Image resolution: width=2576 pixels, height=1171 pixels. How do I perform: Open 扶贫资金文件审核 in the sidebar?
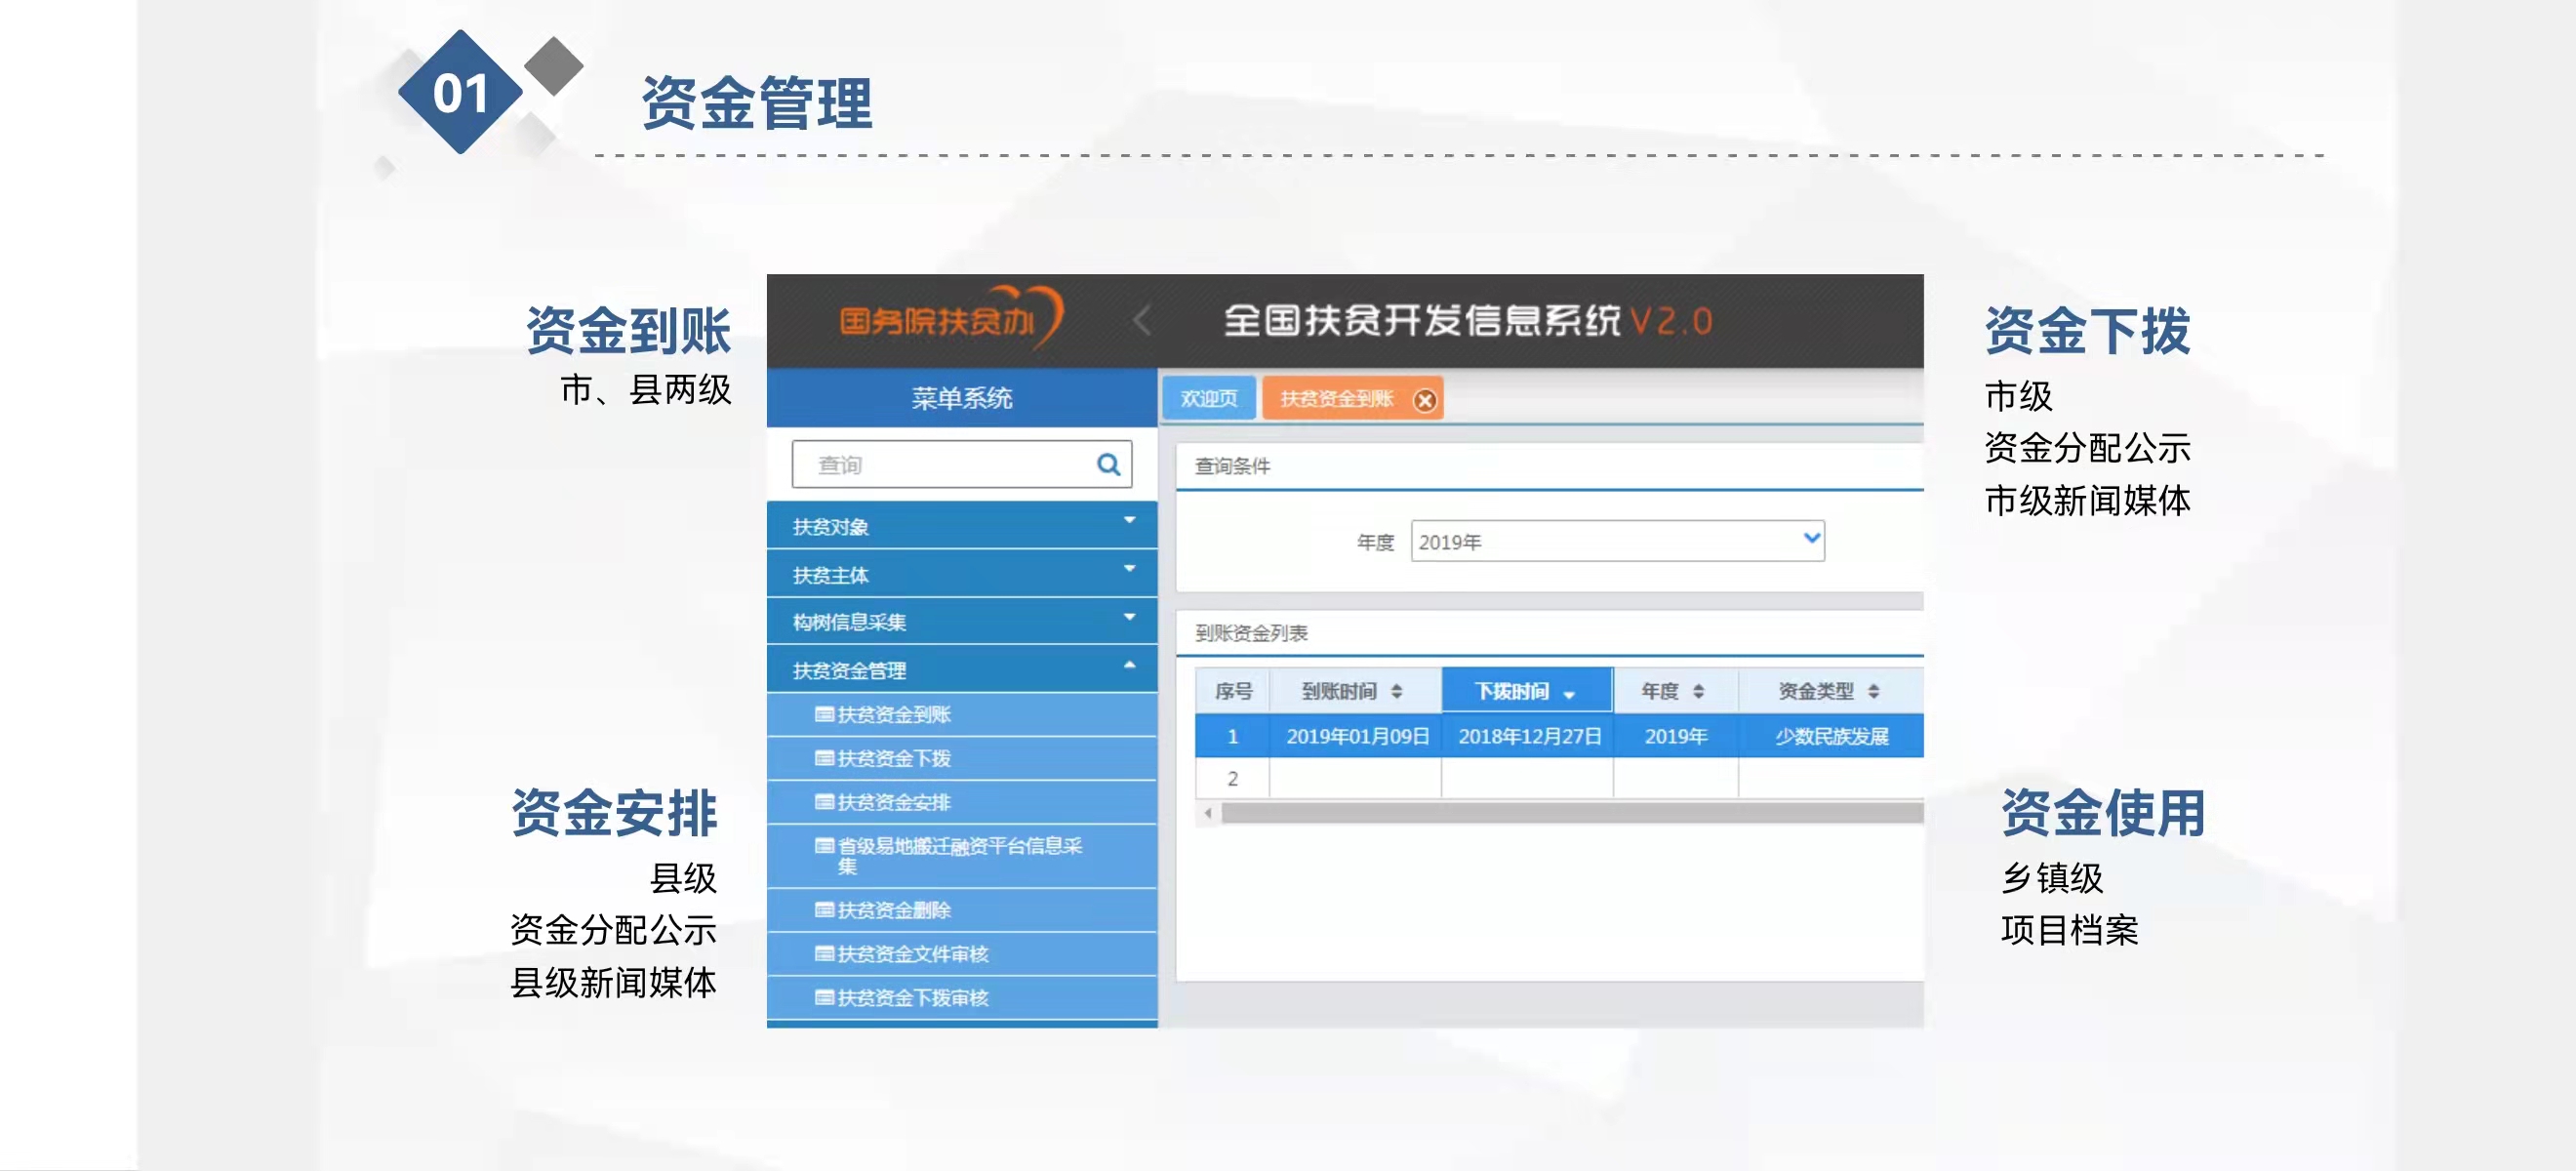(961, 954)
